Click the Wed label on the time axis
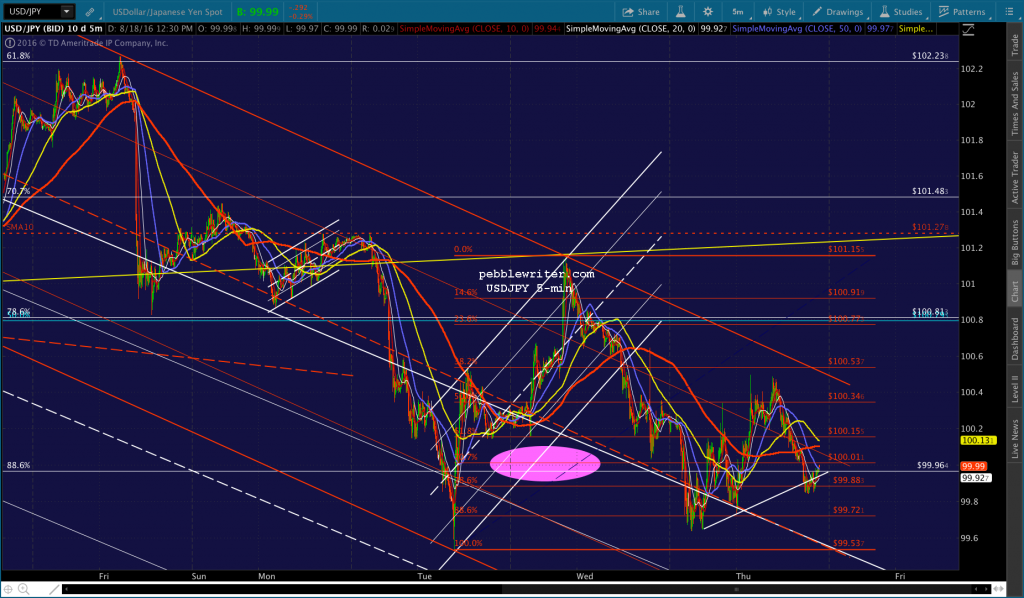This screenshot has height=598, width=1024. click(584, 576)
